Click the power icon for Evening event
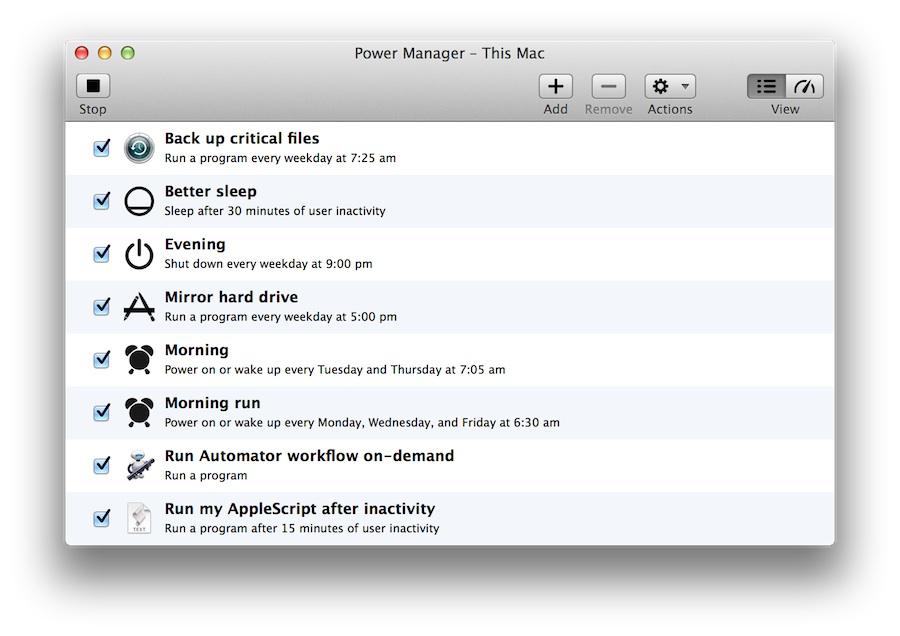Image resolution: width=900 pixels, height=636 pixels. 139,254
